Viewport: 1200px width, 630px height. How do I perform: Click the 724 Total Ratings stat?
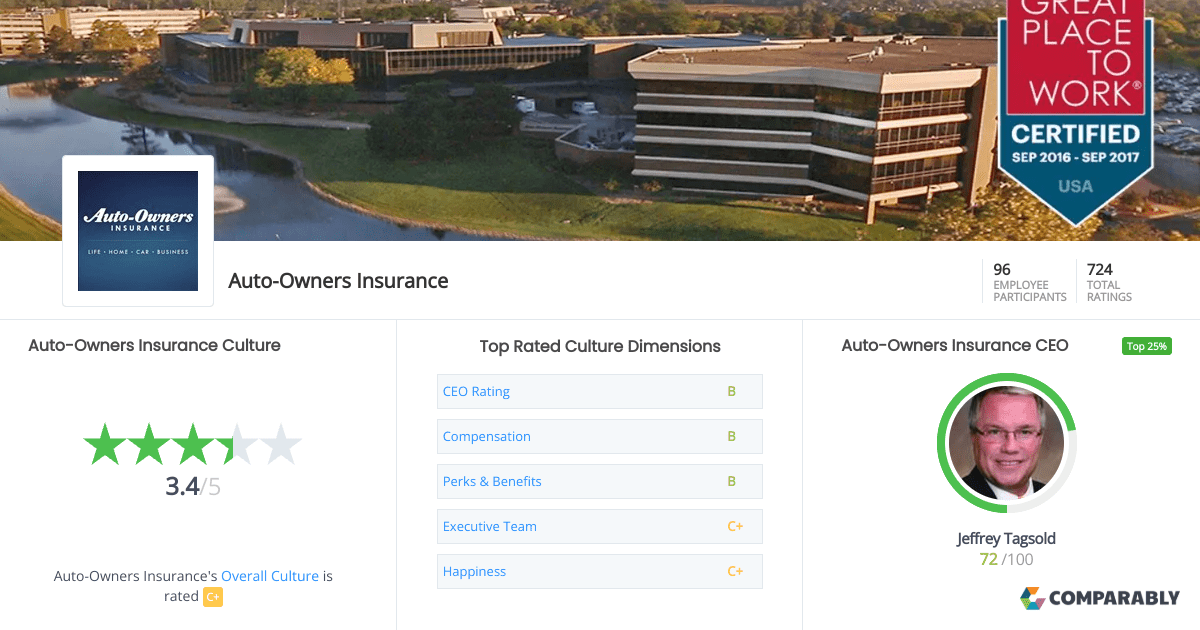click(1109, 282)
